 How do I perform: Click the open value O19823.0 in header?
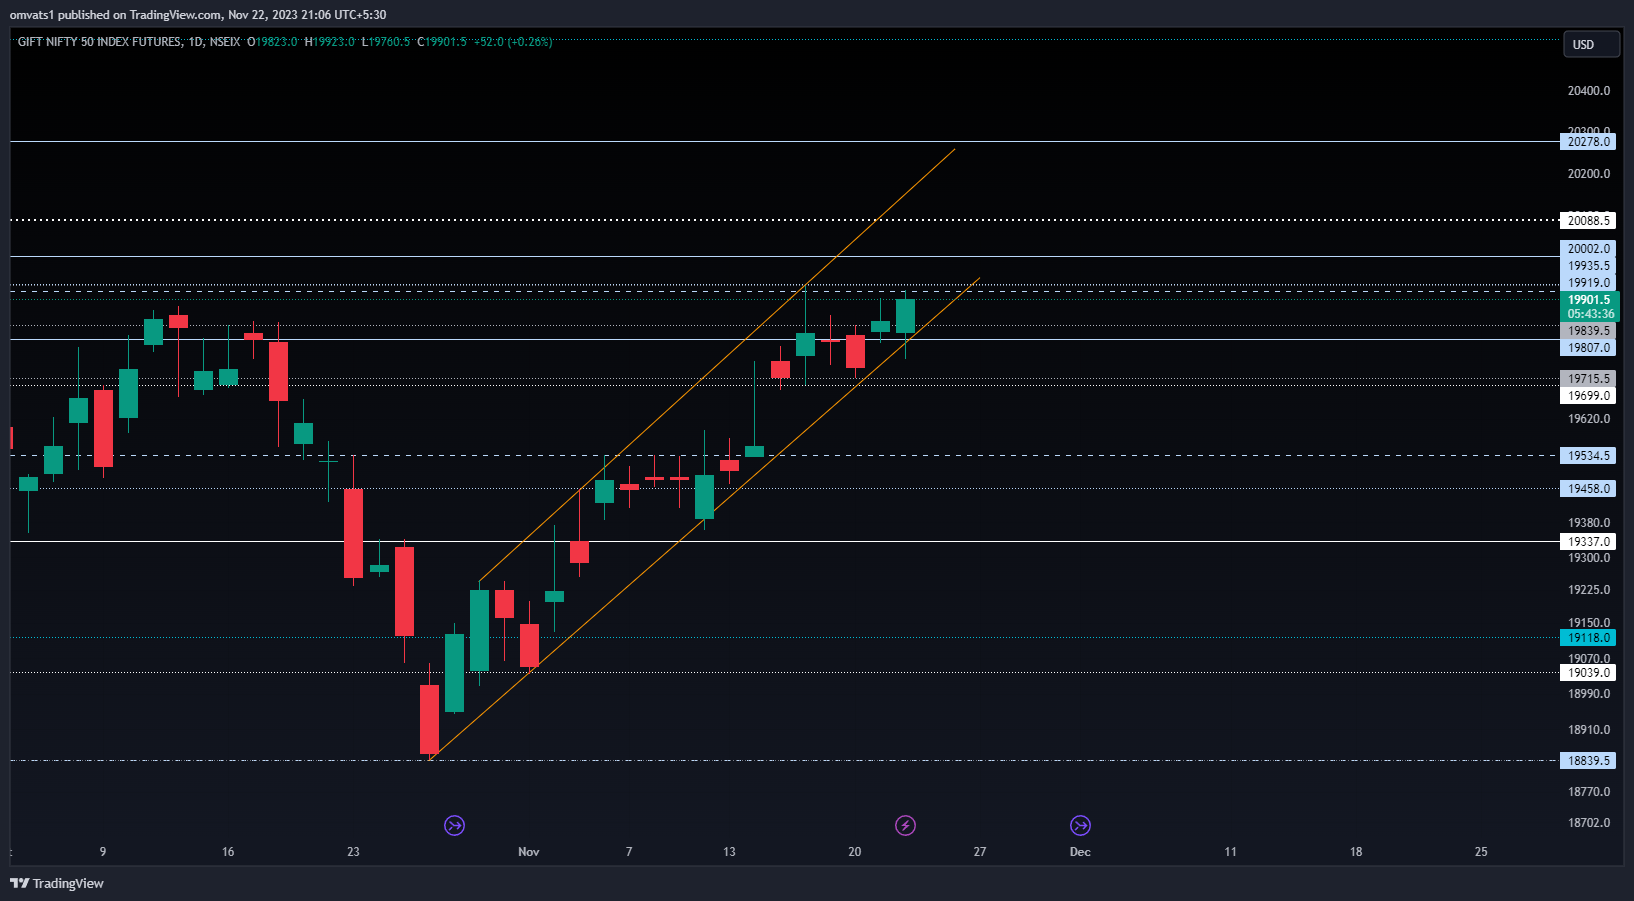pyautogui.click(x=272, y=42)
